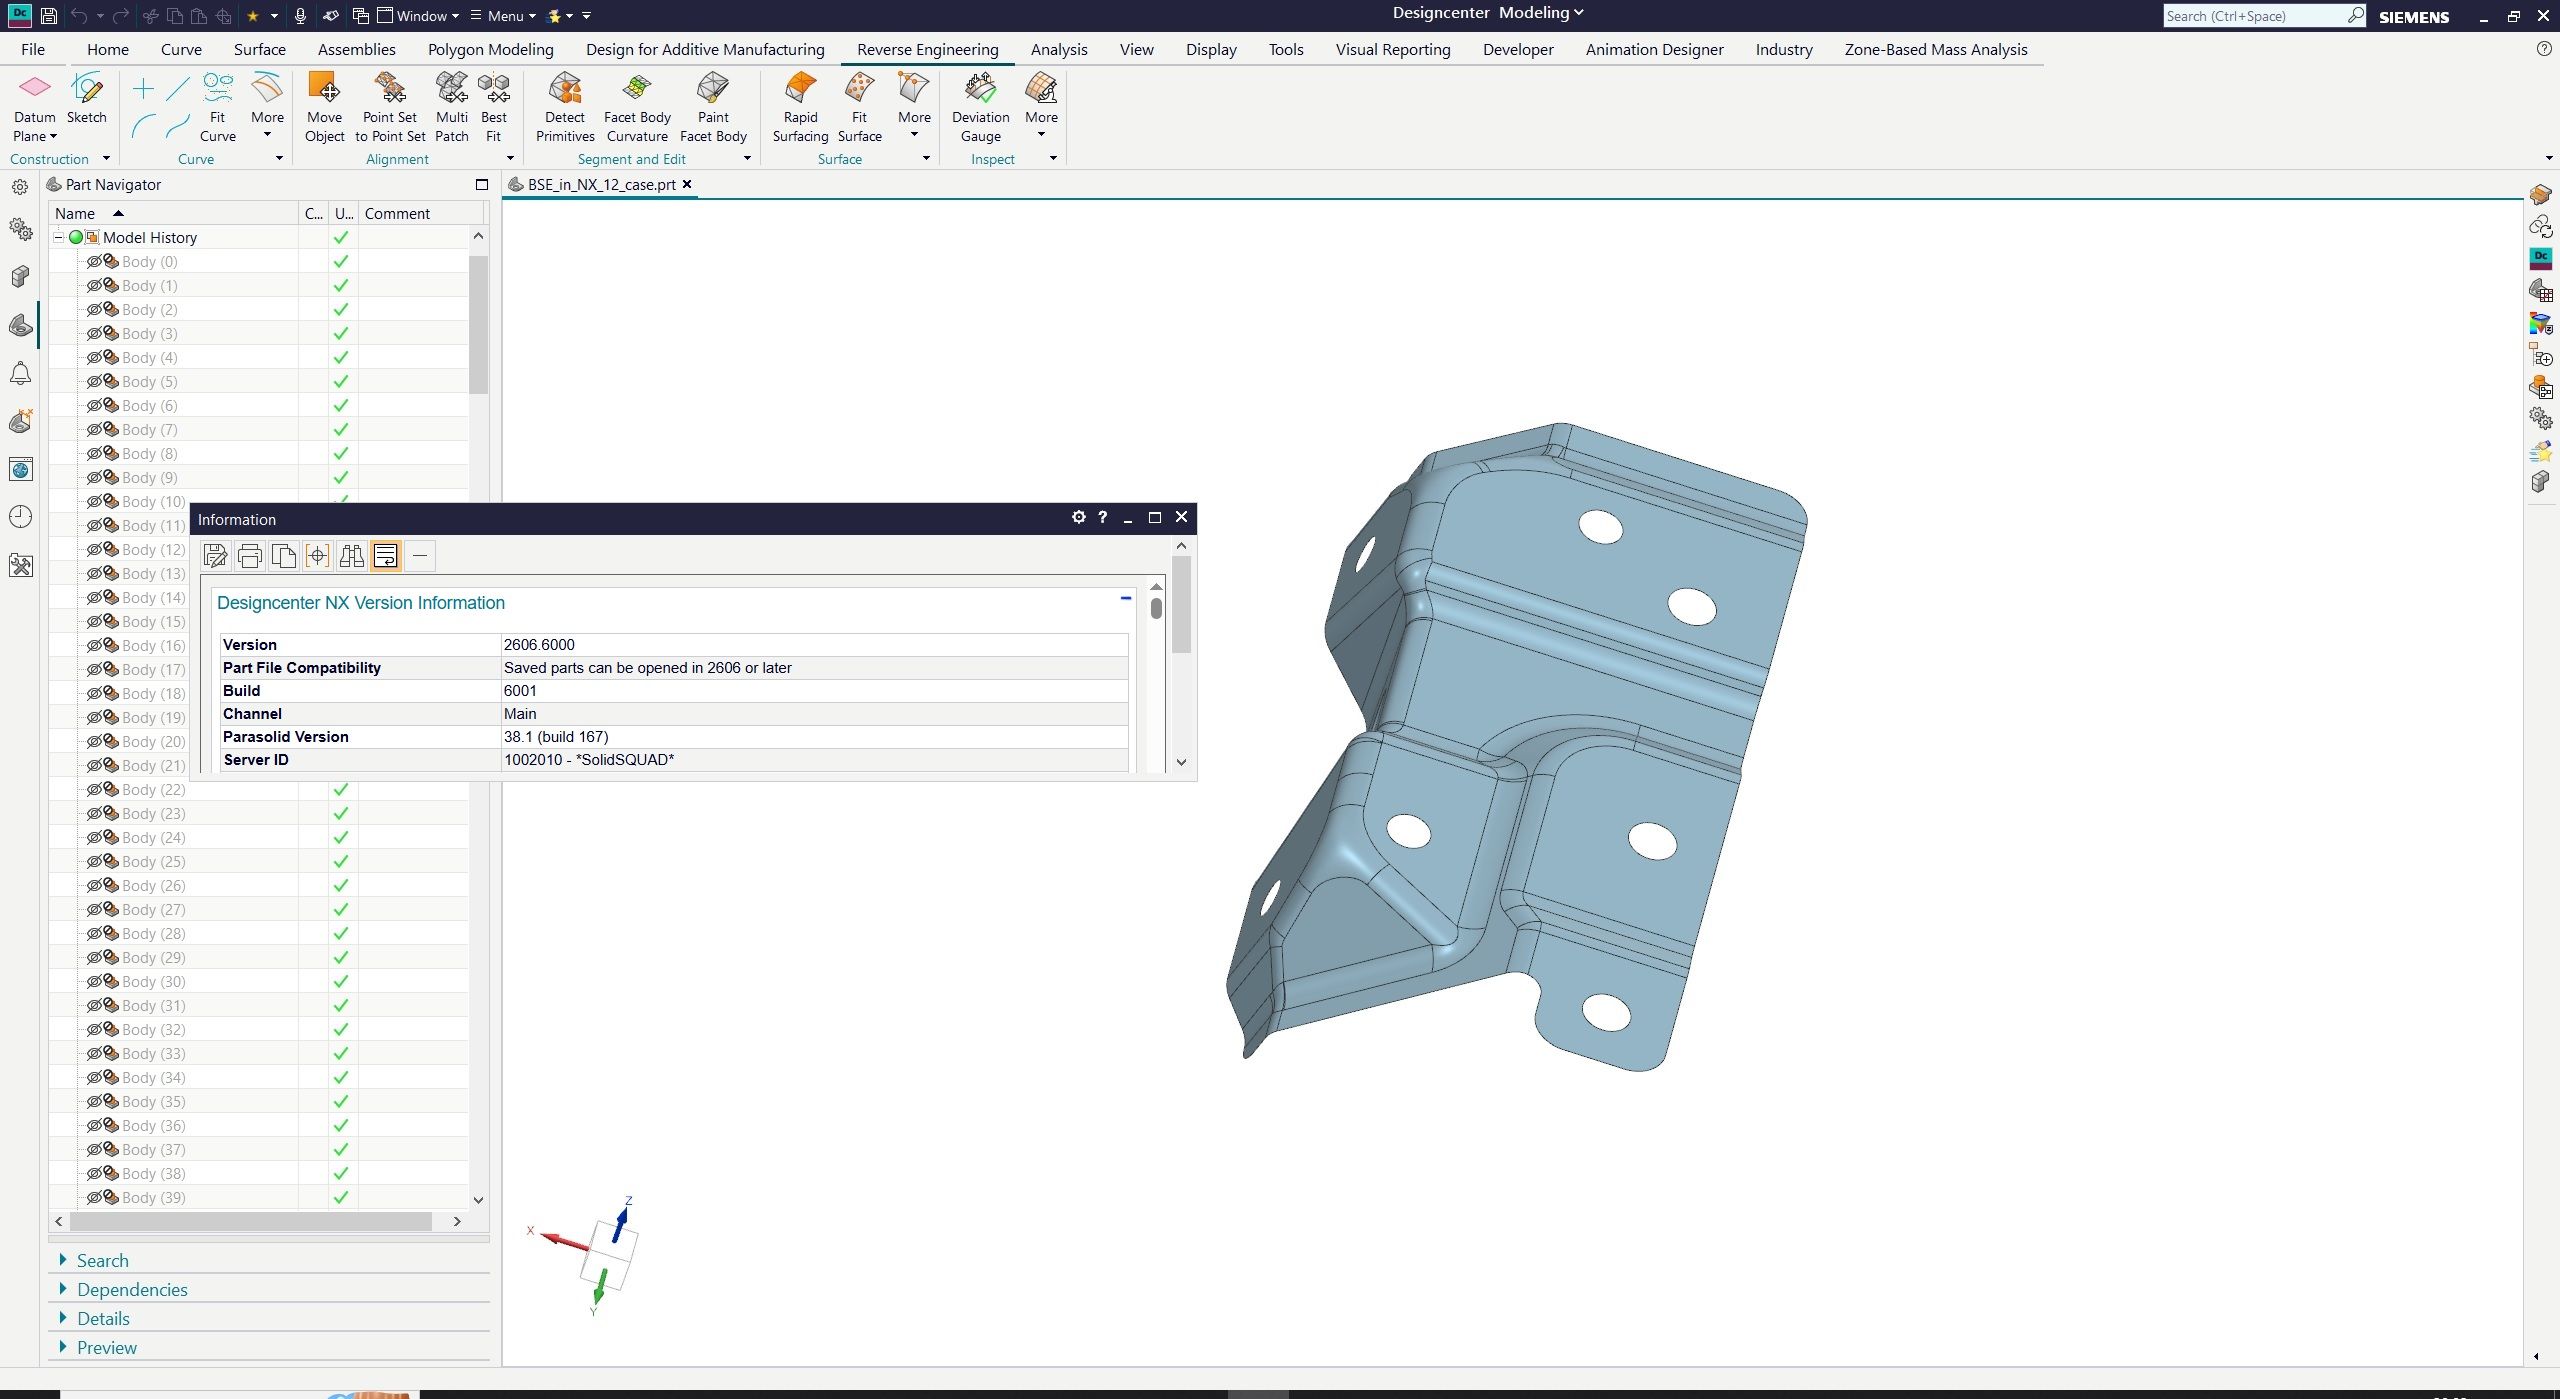Expand the Details section

coord(63,1318)
